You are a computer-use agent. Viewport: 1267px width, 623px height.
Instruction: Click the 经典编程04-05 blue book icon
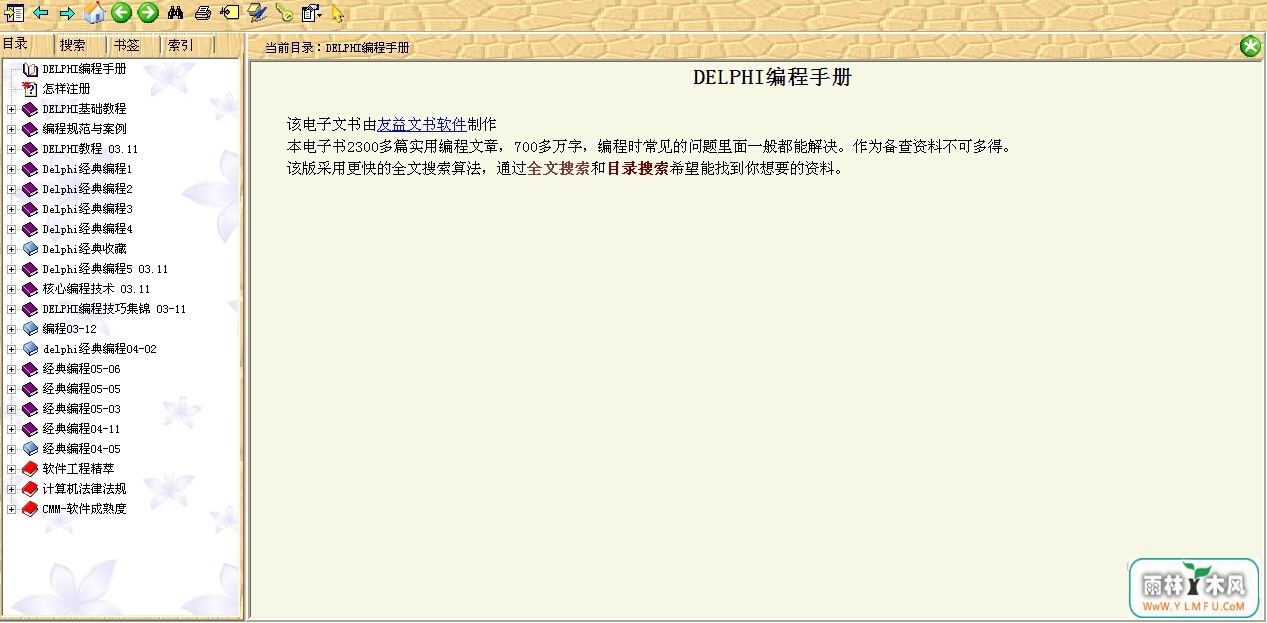point(30,449)
